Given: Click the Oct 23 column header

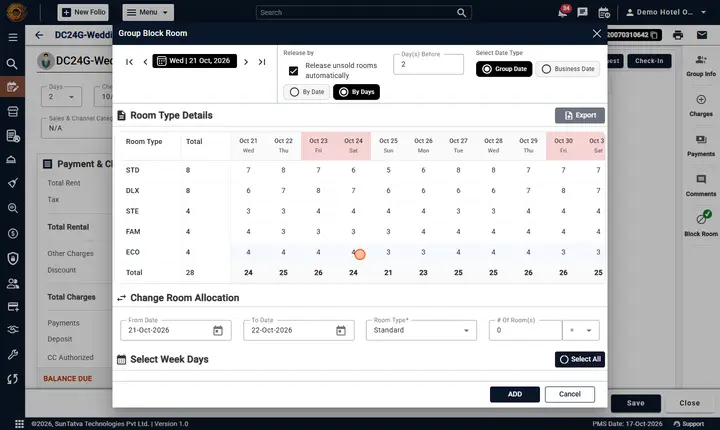Looking at the screenshot, I should [318, 145].
